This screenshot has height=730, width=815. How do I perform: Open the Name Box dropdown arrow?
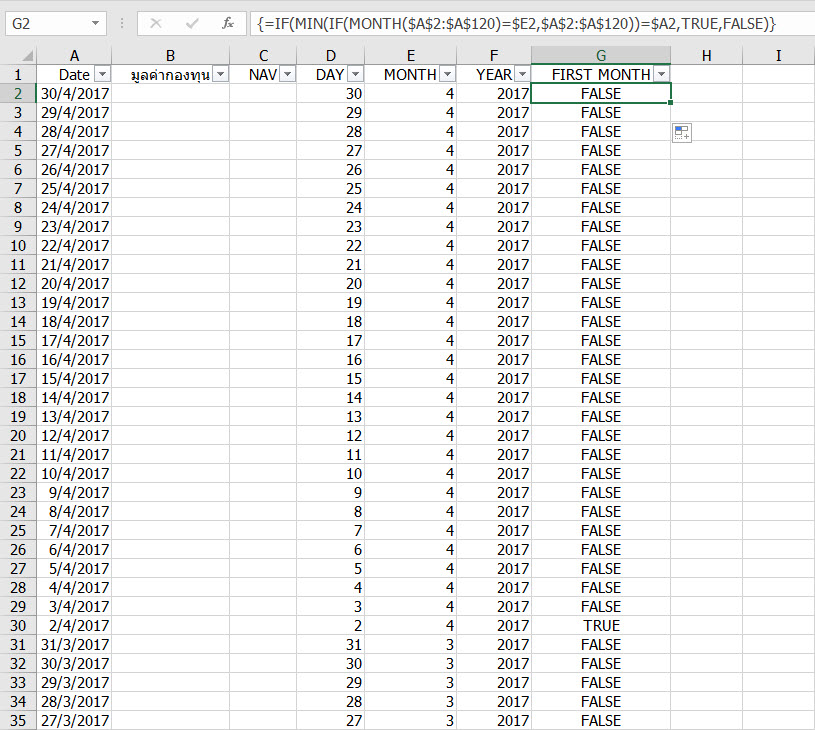point(95,23)
